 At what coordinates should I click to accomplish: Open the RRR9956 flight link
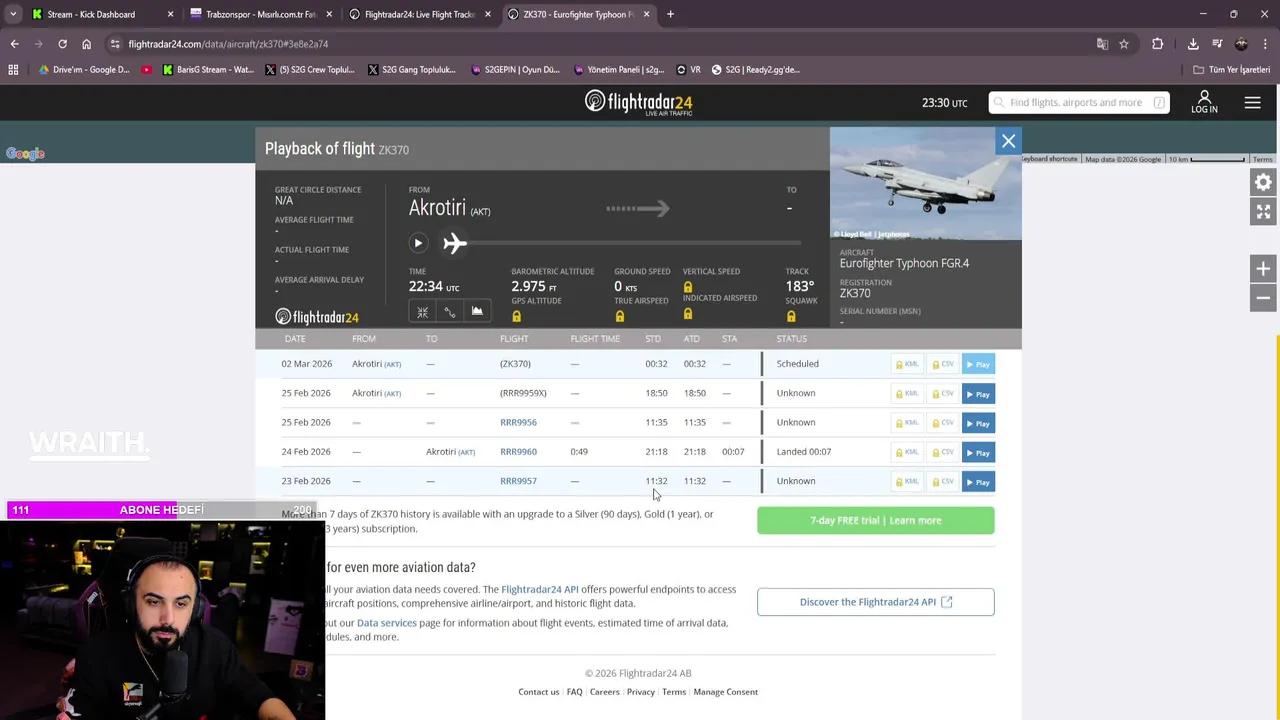[x=518, y=422]
